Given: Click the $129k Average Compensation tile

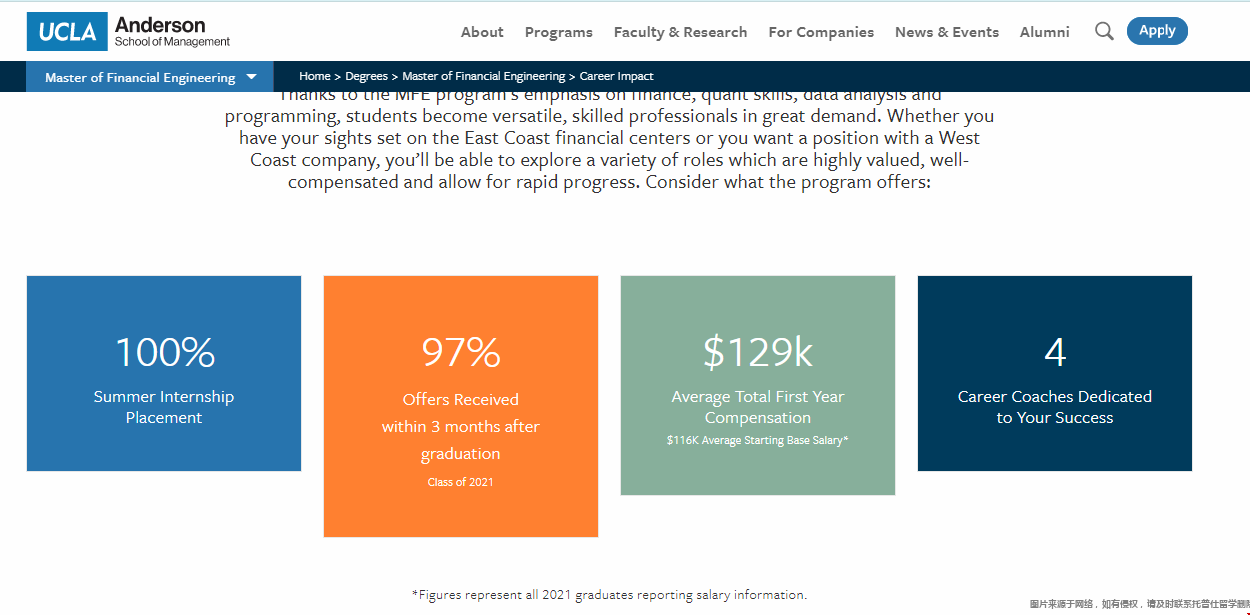Looking at the screenshot, I should [758, 385].
